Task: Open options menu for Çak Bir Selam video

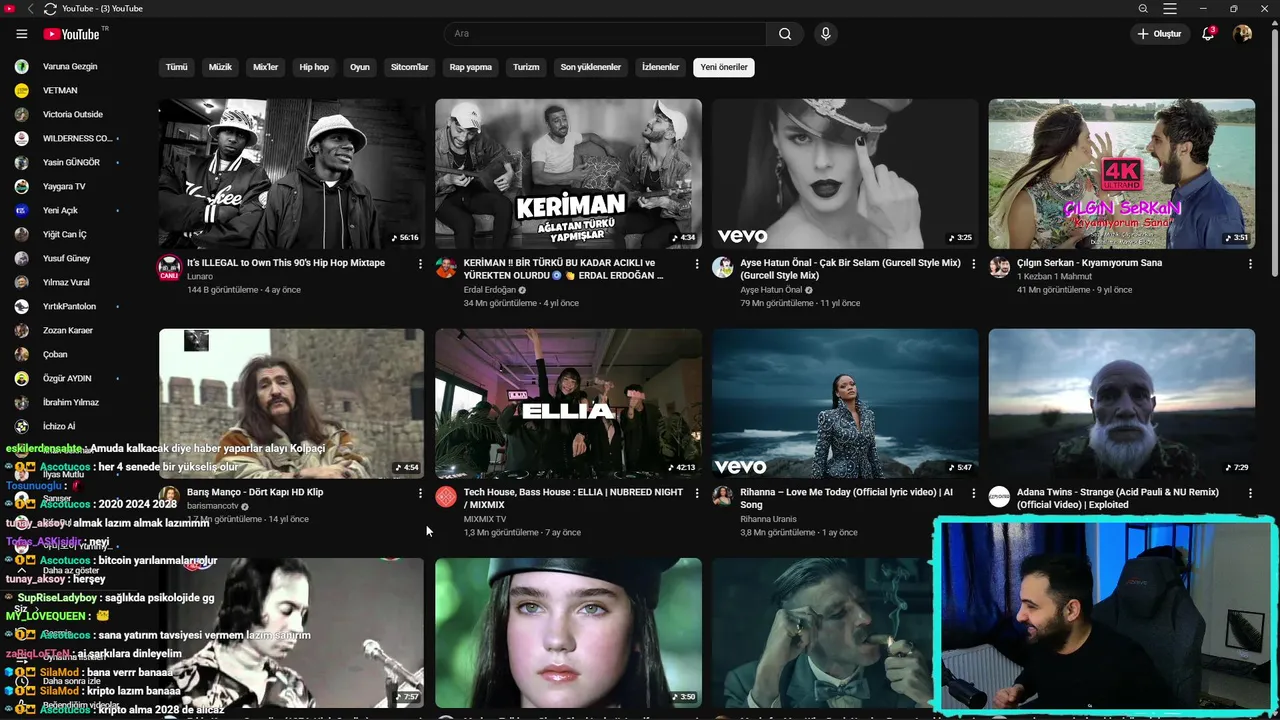Action: pyautogui.click(x=973, y=264)
